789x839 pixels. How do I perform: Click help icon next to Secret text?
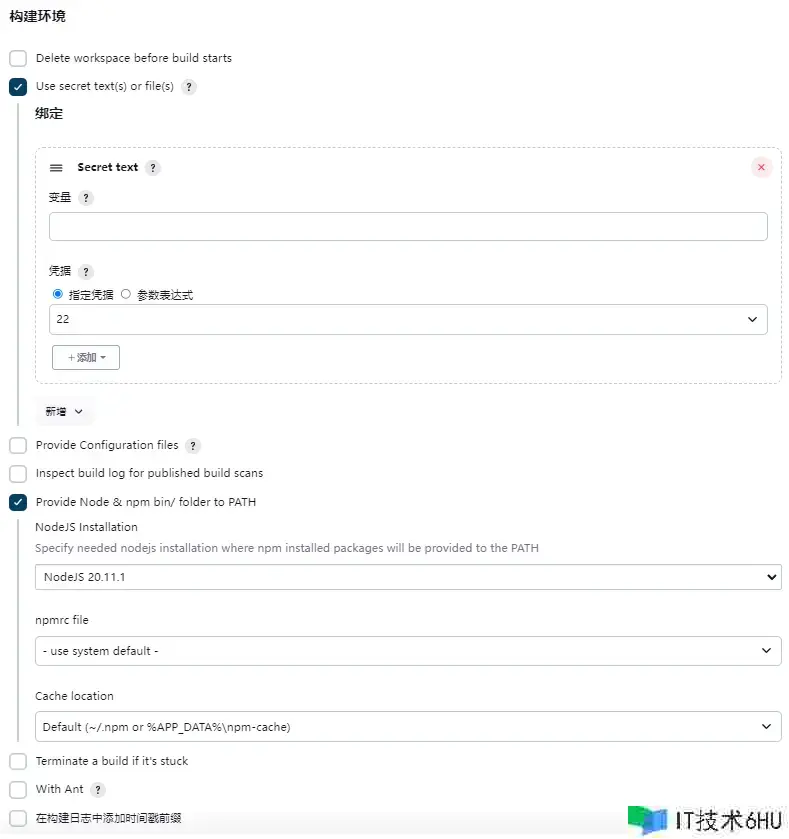pyautogui.click(x=153, y=168)
